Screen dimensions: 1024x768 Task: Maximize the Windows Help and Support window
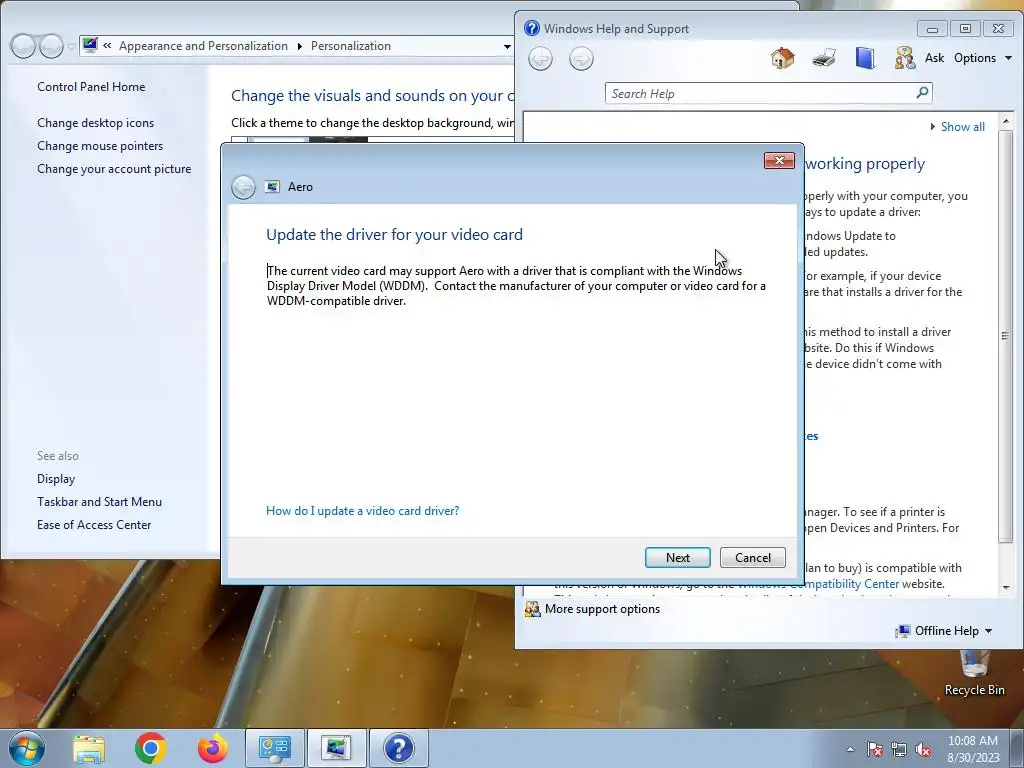965,29
